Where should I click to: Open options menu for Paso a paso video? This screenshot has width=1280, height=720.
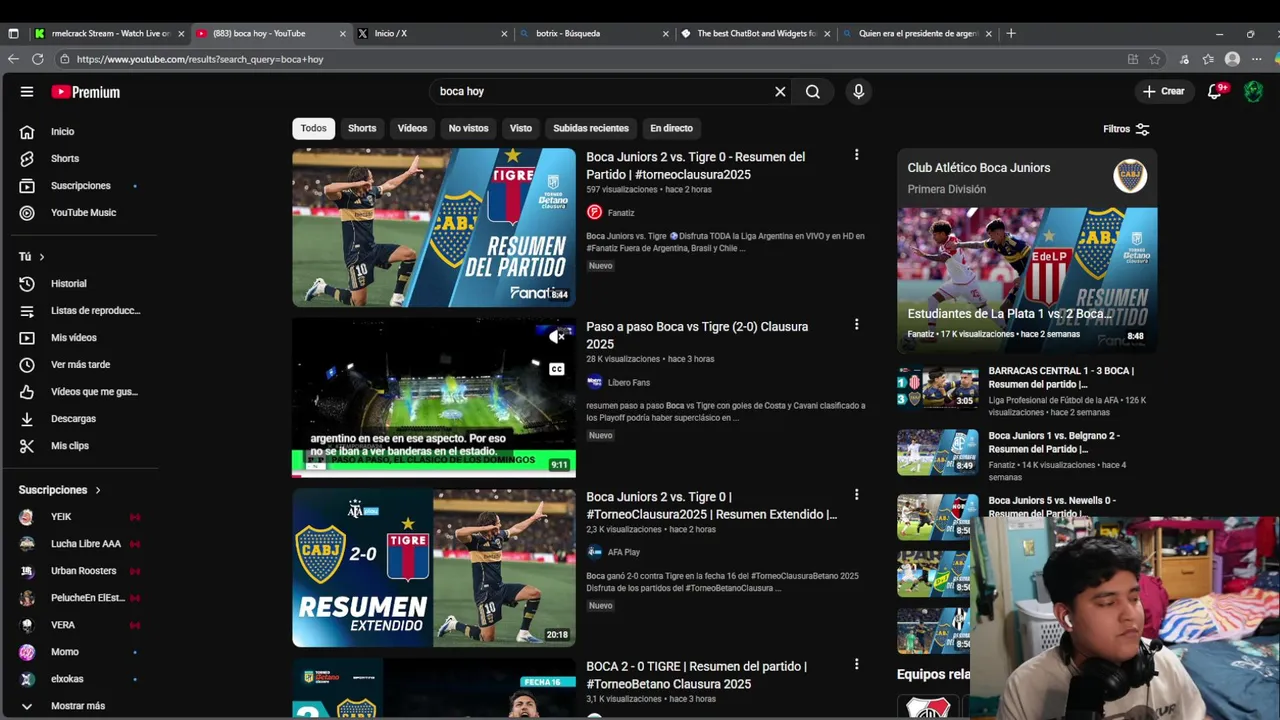pos(856,325)
